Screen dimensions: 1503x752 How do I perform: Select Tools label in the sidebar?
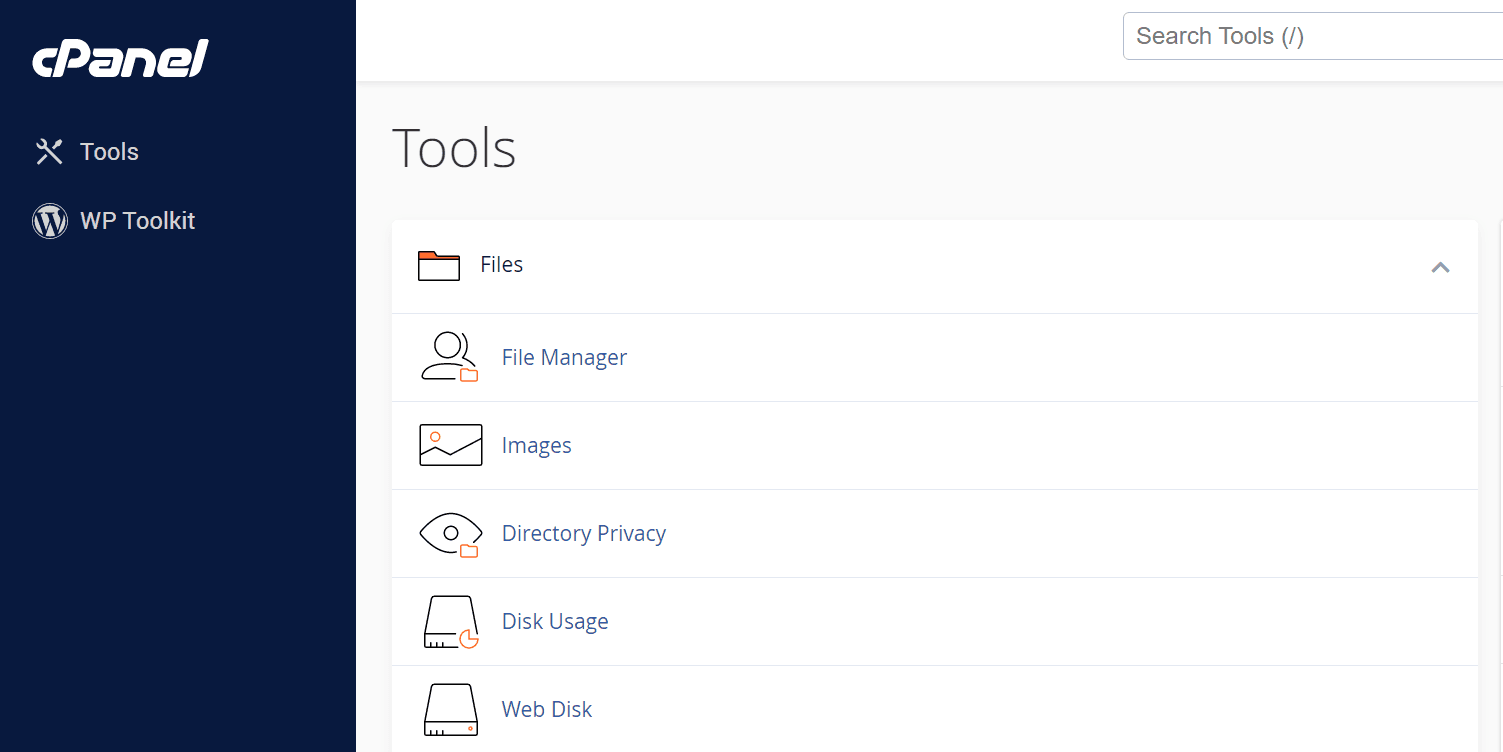(x=109, y=152)
